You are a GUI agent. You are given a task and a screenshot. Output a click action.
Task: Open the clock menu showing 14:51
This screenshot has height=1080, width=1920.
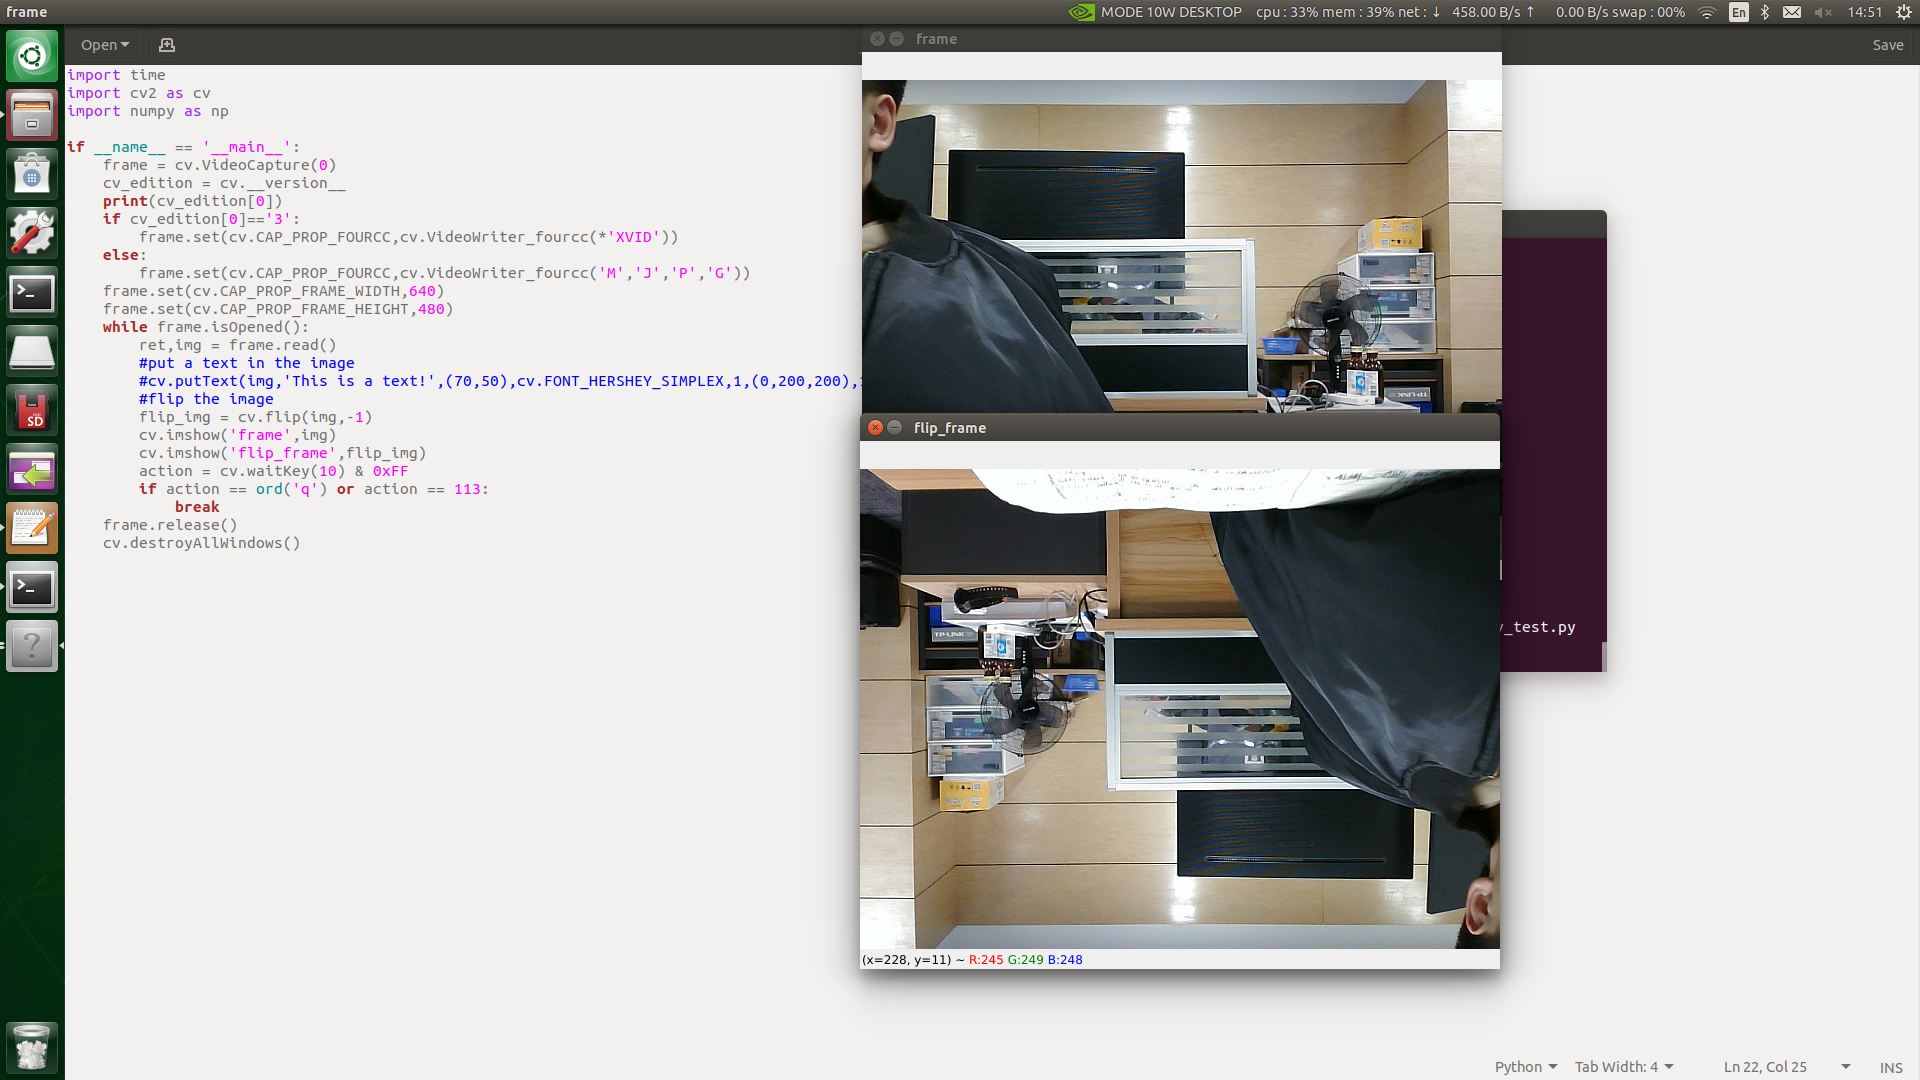point(1864,12)
